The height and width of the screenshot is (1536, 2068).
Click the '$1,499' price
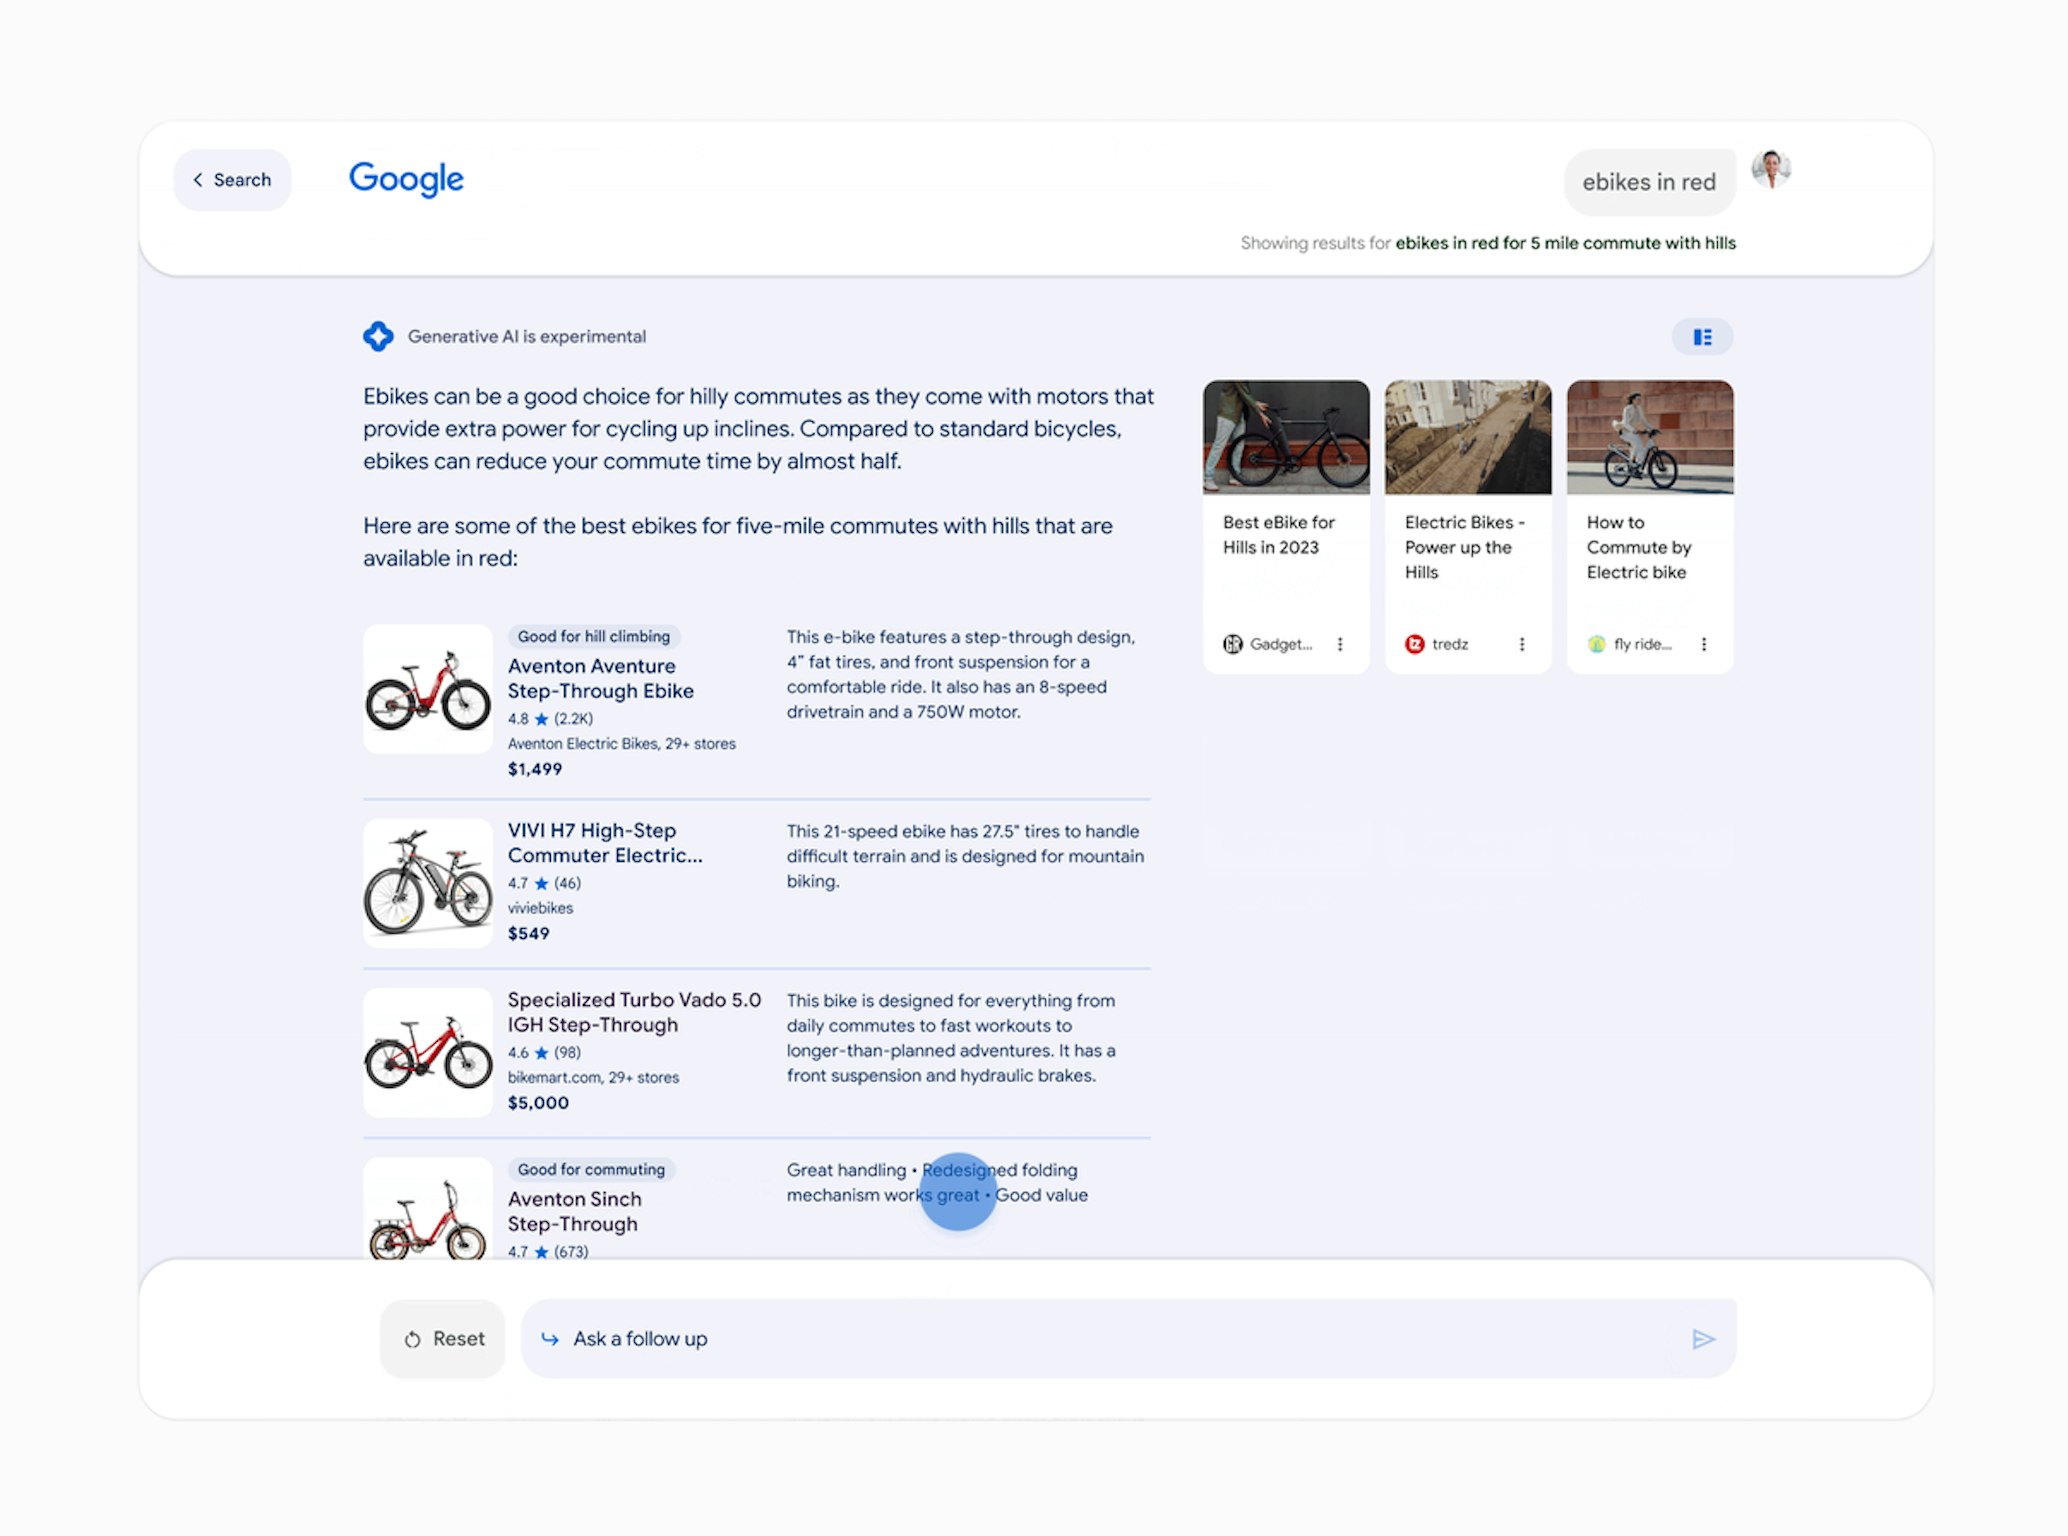535,769
